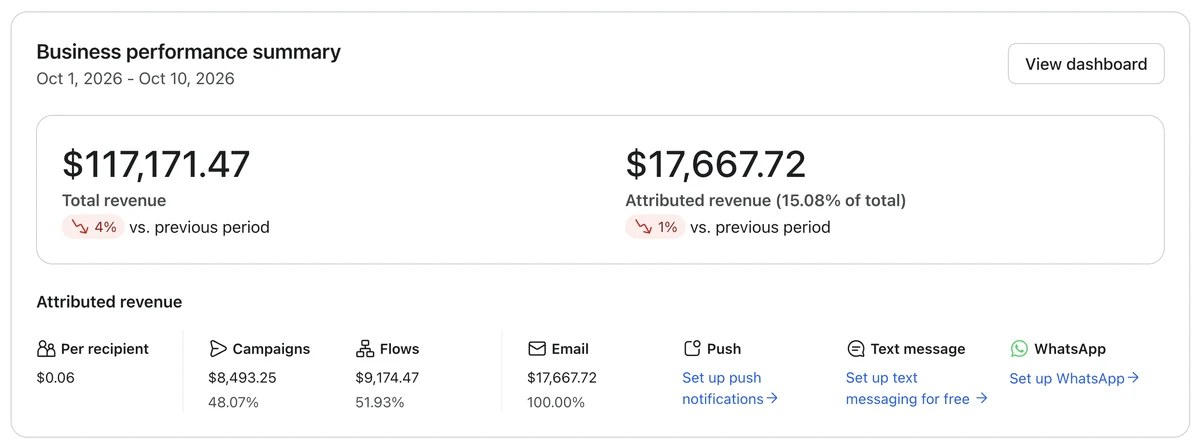Open the View dashboard button
Screen dimensions: 1200x445
[1086, 64]
